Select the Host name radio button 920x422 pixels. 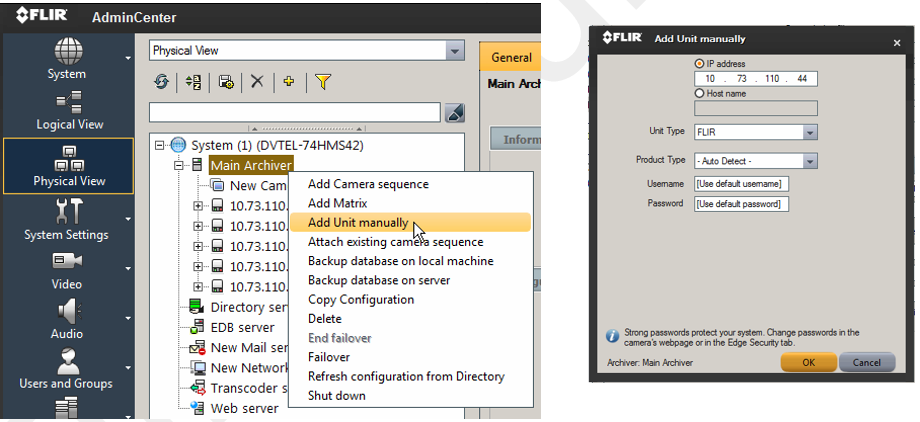pyautogui.click(x=699, y=93)
